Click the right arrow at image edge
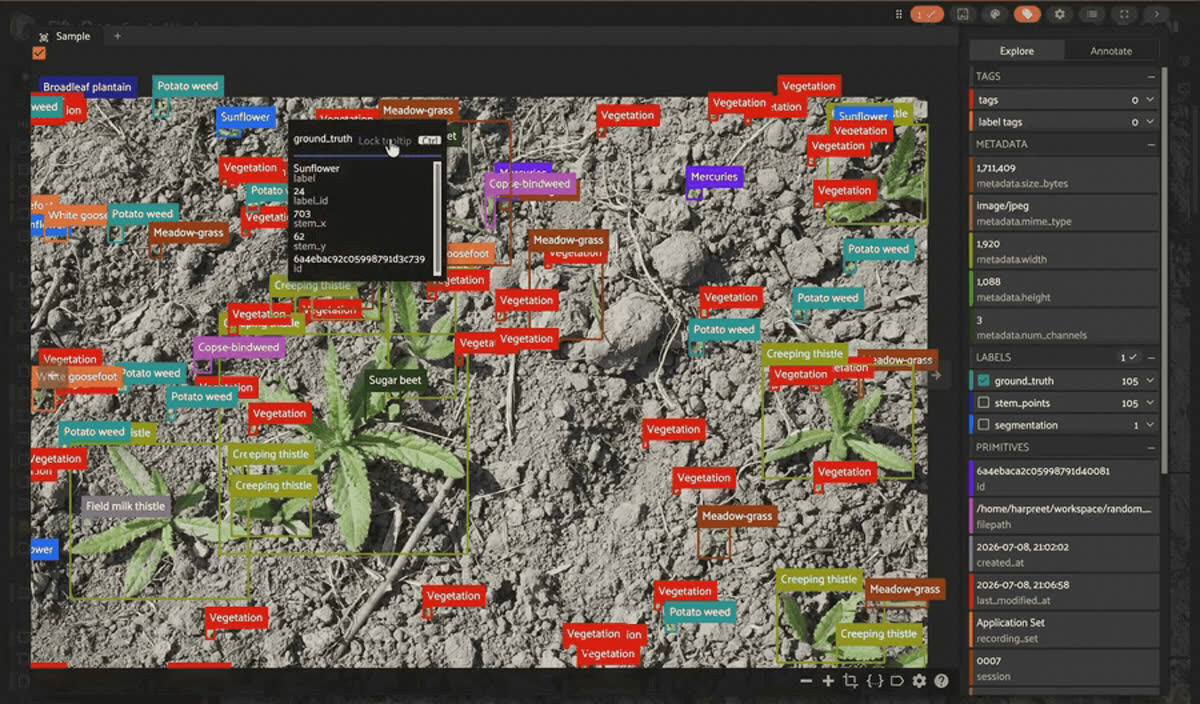This screenshot has height=704, width=1200. click(x=937, y=376)
